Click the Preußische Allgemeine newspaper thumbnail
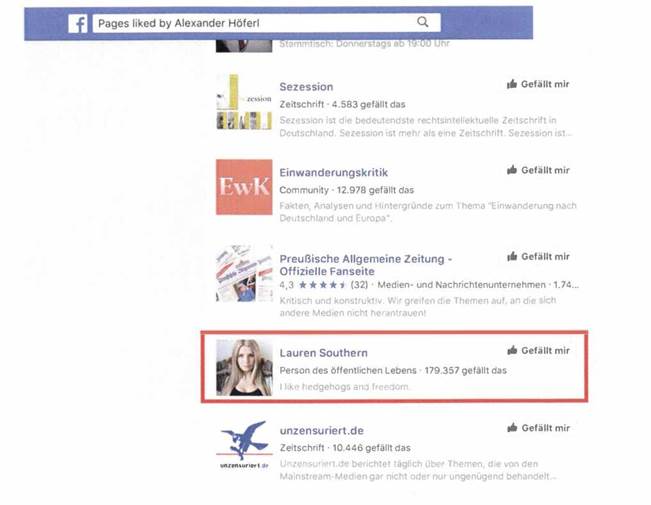Image resolution: width=651 pixels, height=505 pixels. 244,274
